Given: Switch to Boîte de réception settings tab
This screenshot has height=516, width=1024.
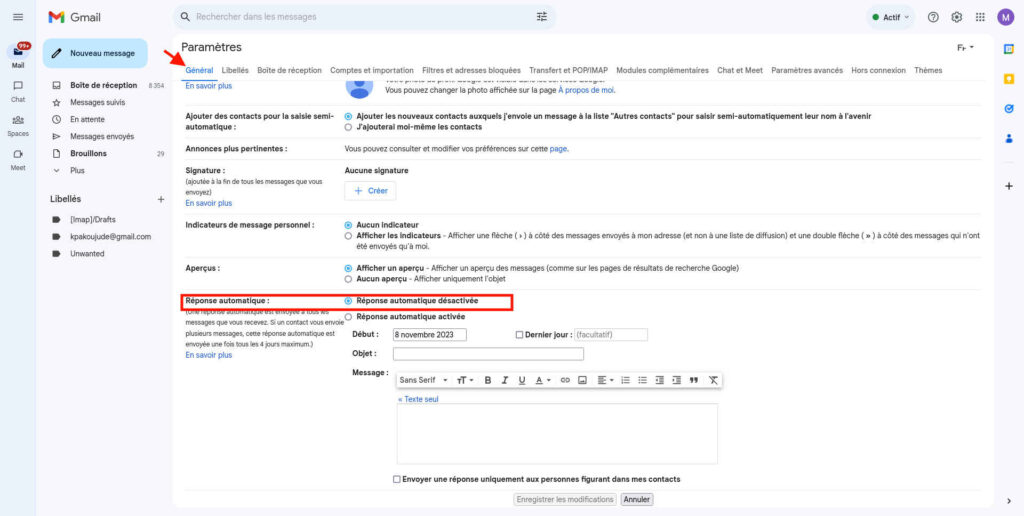Looking at the screenshot, I should pyautogui.click(x=289, y=71).
